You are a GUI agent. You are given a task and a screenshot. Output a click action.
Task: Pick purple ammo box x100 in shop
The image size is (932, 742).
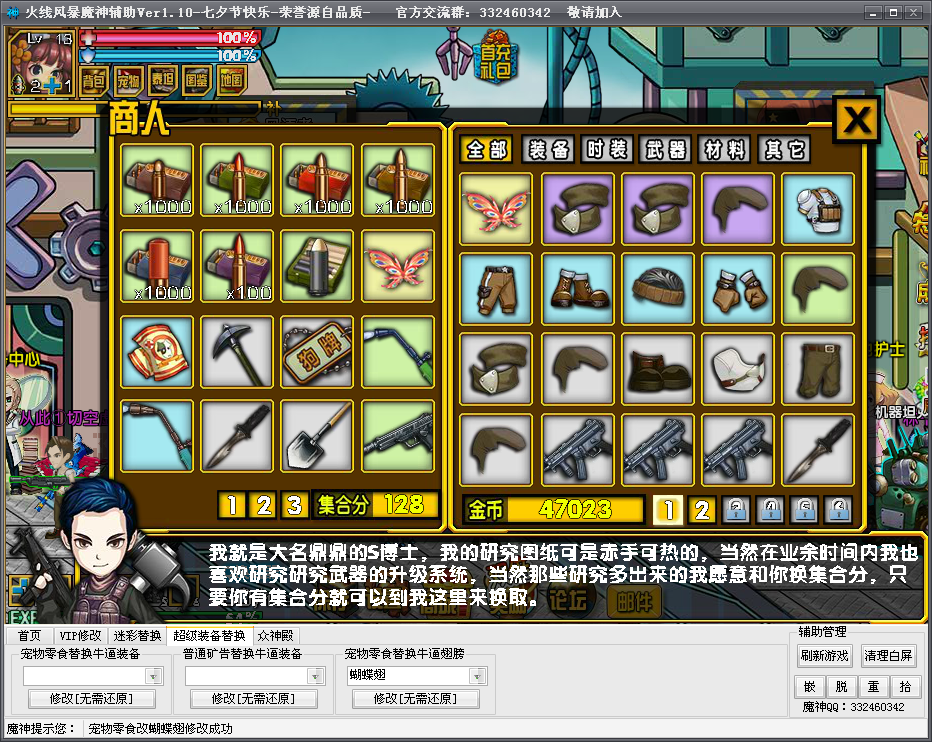237,266
